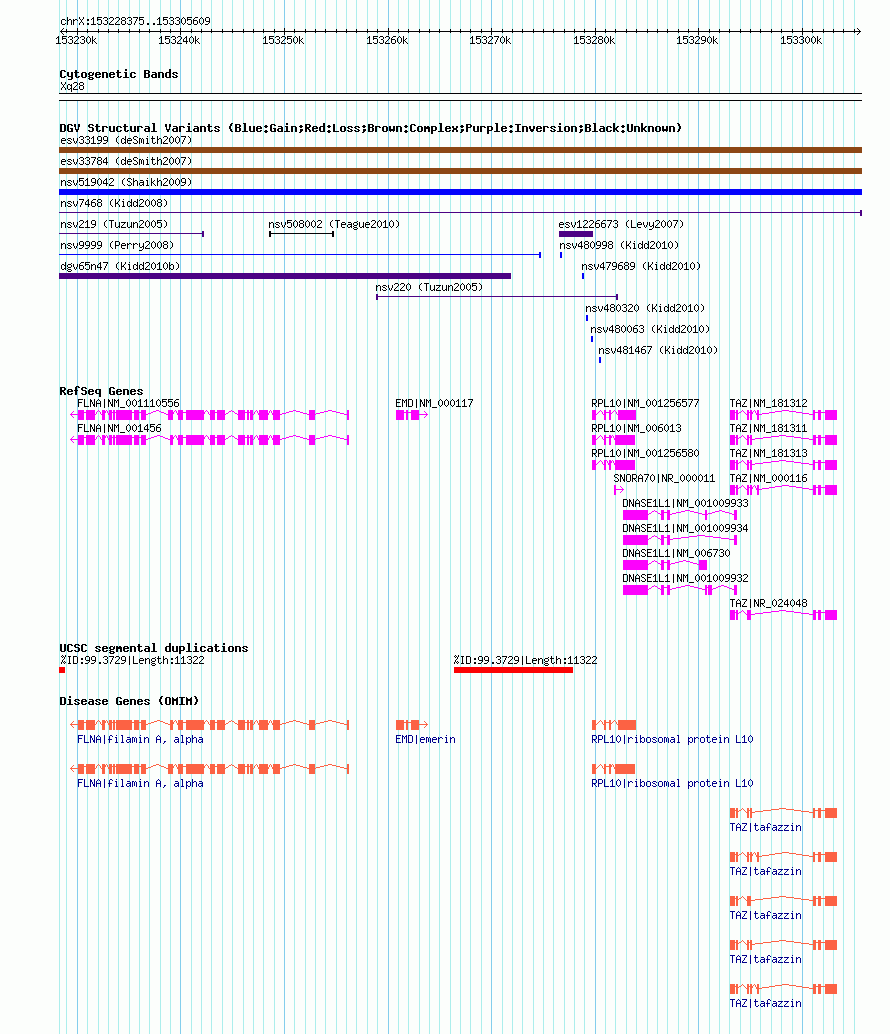Select the UCSC segmental duplications track title
The width and height of the screenshot is (890, 1034).
click(x=154, y=648)
